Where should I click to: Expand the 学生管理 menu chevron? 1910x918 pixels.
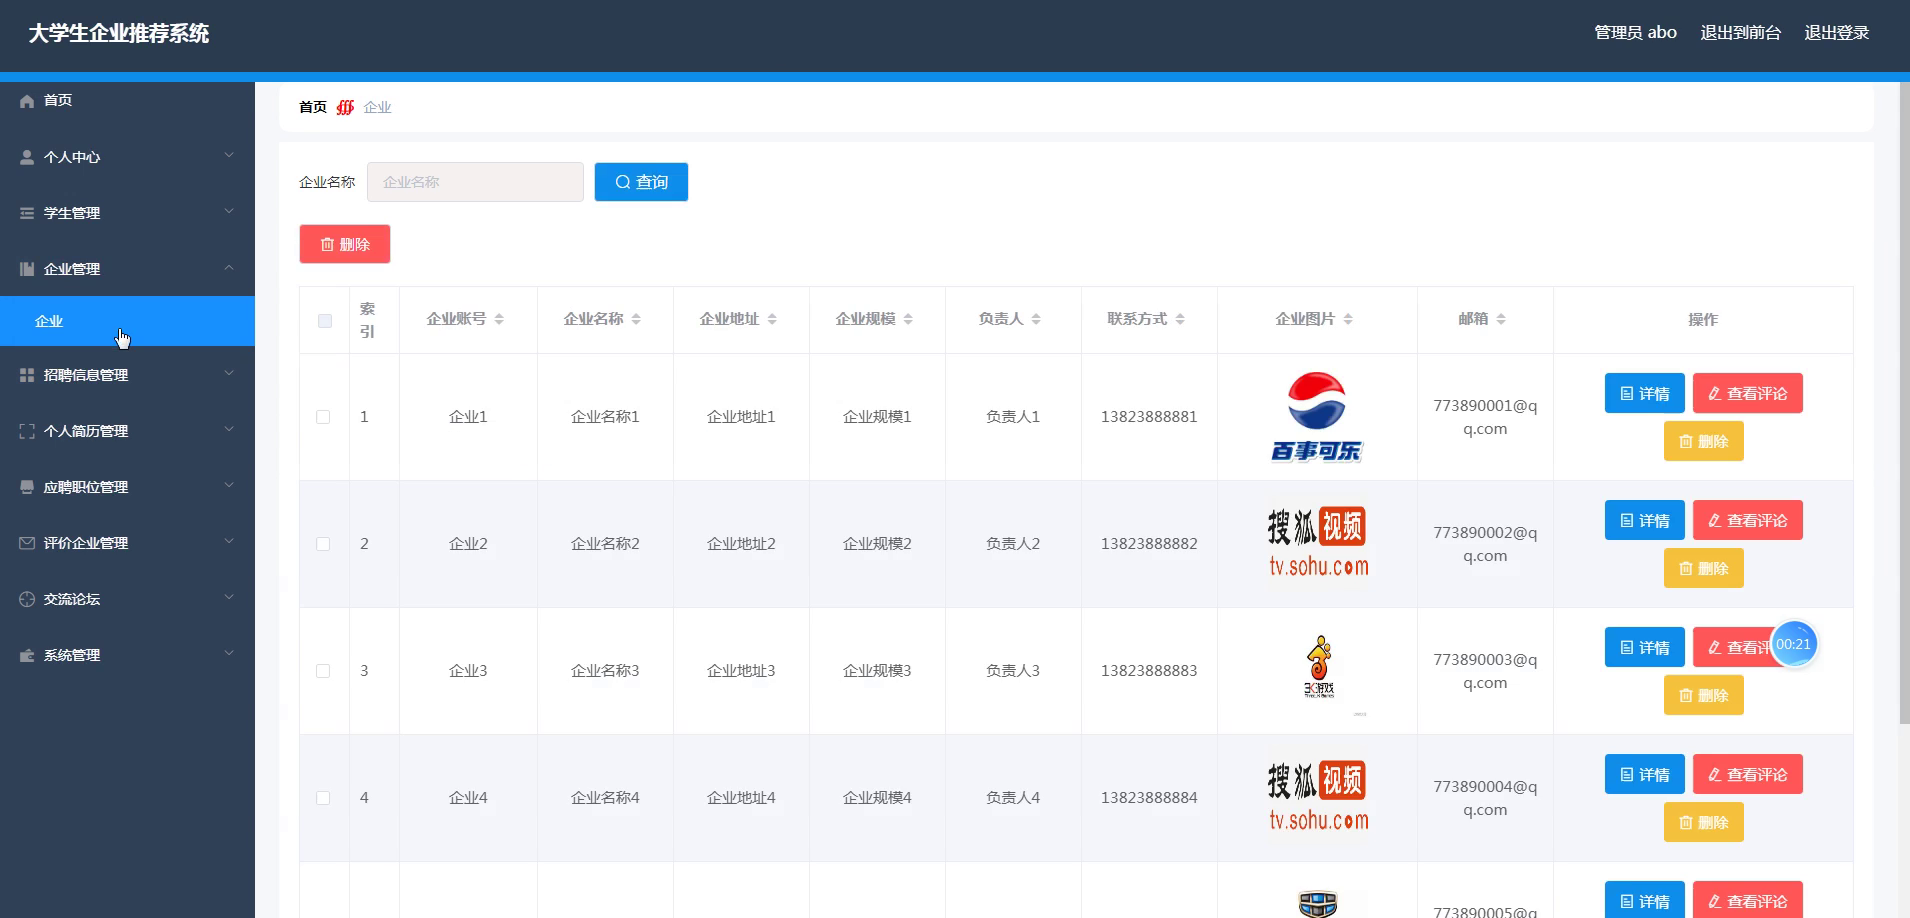229,211
